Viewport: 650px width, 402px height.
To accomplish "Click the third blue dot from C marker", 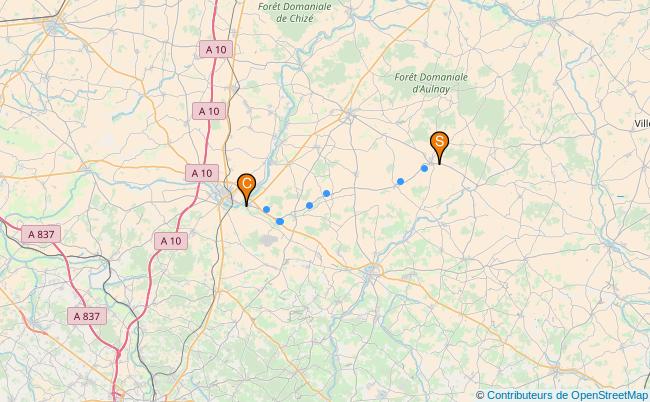I will [x=309, y=205].
